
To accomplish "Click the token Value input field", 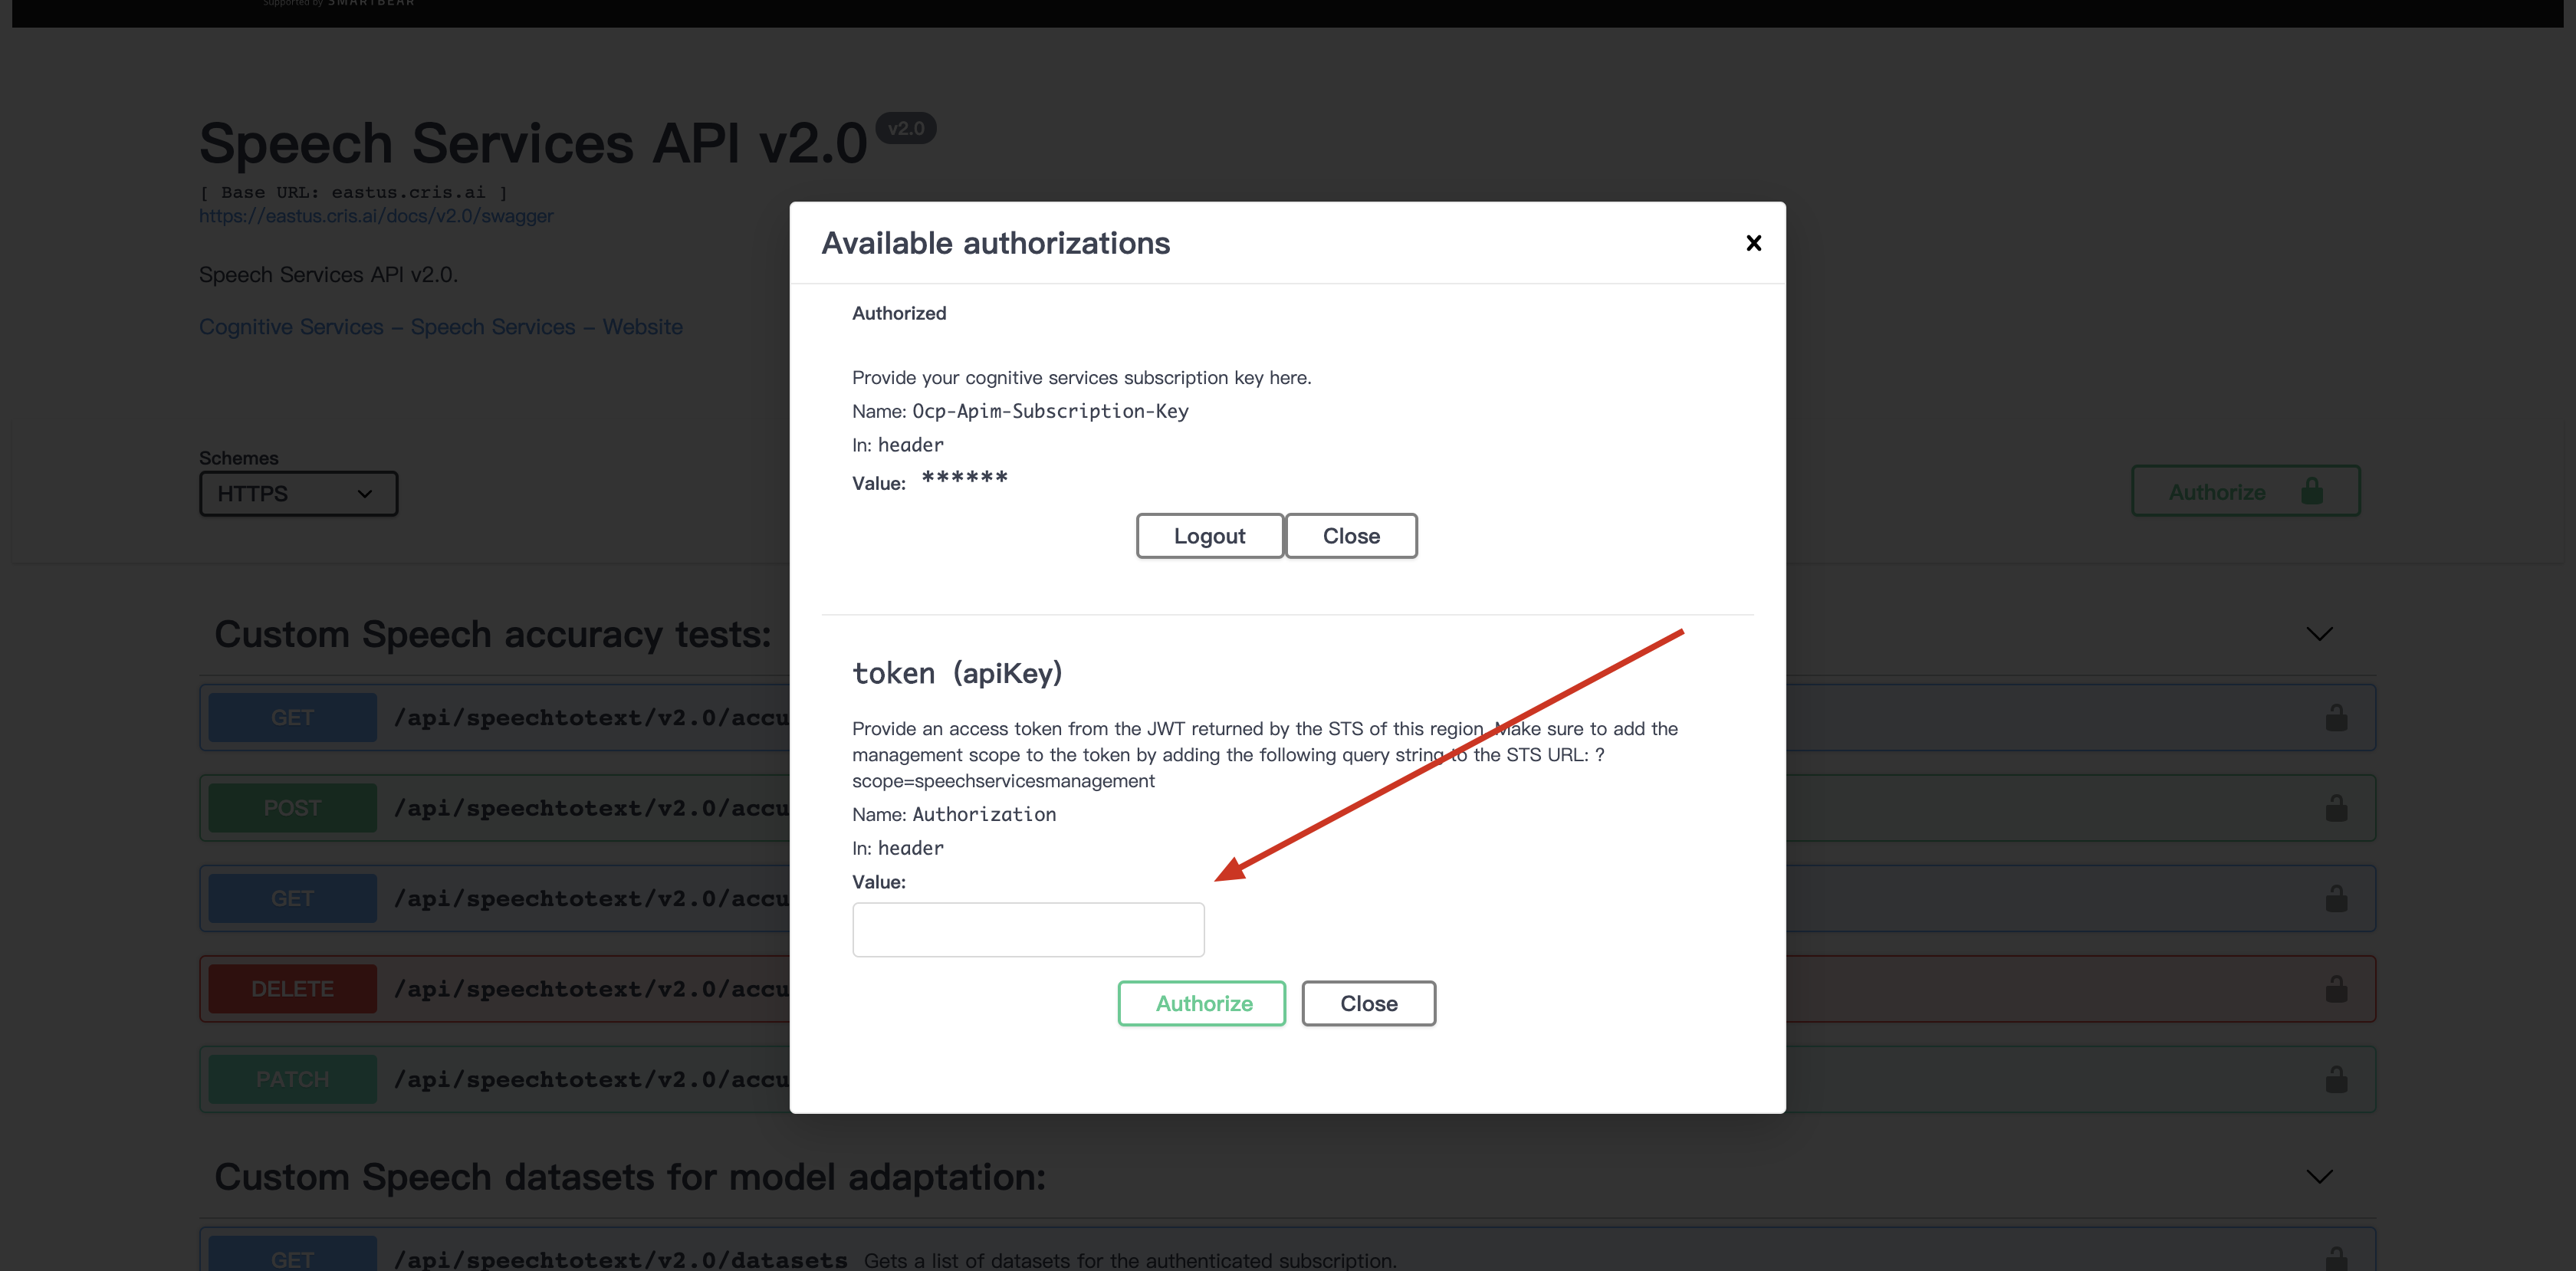I will pyautogui.click(x=1028, y=929).
